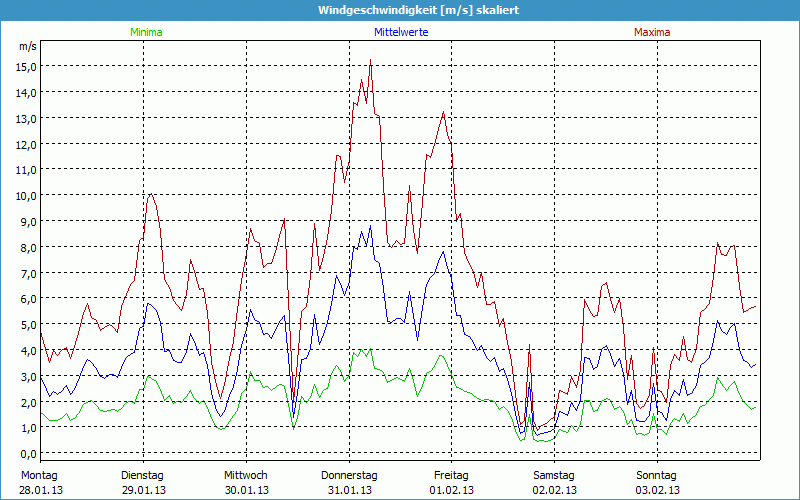Click the 10,0 y-axis value

27,196
